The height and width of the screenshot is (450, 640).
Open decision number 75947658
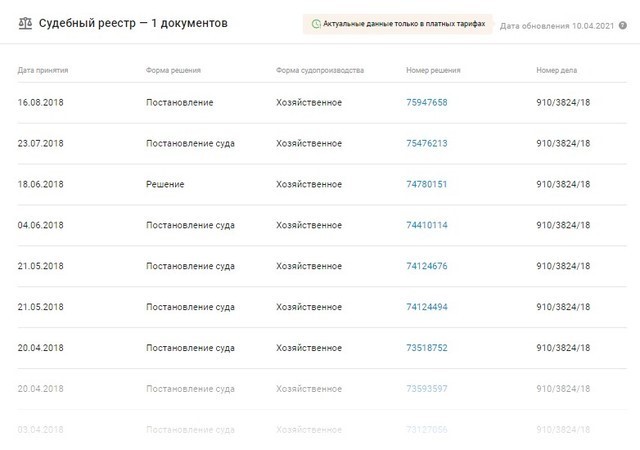427,103
